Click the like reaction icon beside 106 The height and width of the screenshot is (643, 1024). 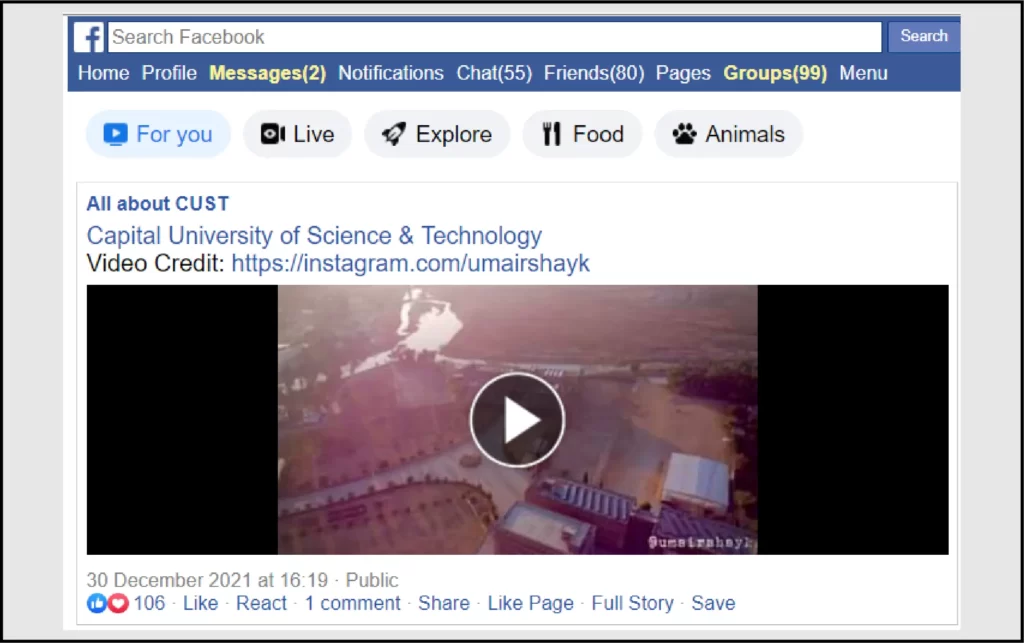point(96,603)
